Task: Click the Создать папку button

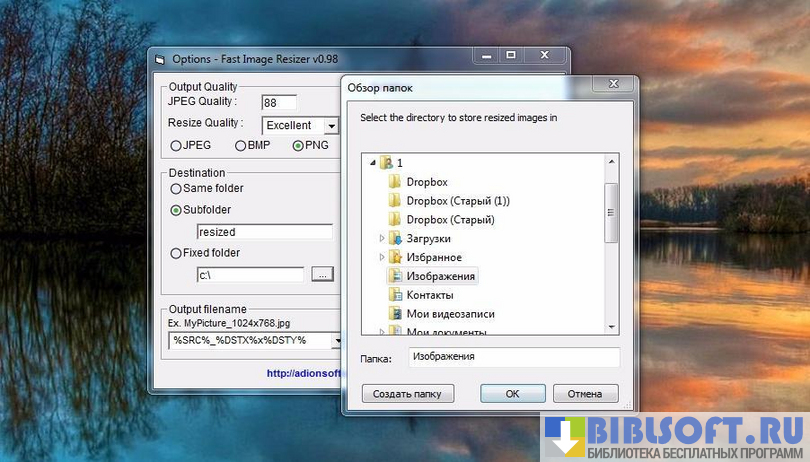Action: [x=407, y=394]
